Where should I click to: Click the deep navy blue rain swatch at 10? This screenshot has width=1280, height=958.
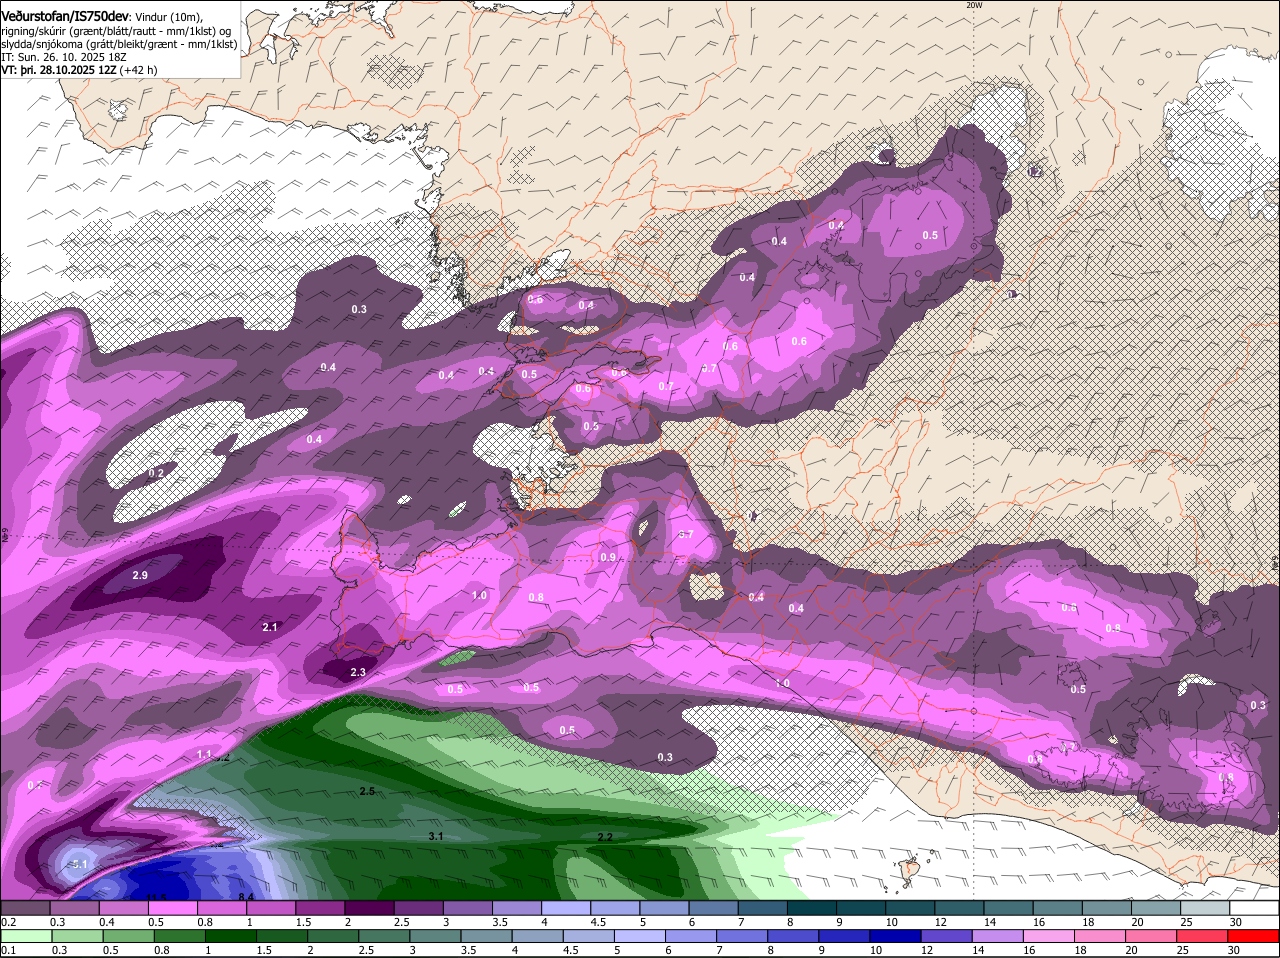pyautogui.click(x=894, y=936)
